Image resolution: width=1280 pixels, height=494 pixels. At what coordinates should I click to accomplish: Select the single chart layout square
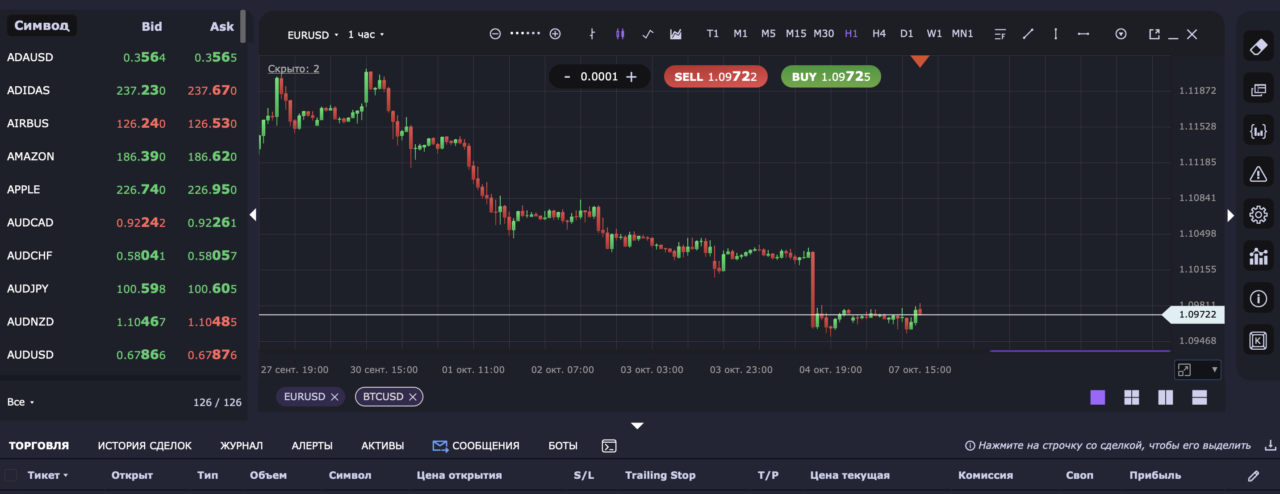1098,397
